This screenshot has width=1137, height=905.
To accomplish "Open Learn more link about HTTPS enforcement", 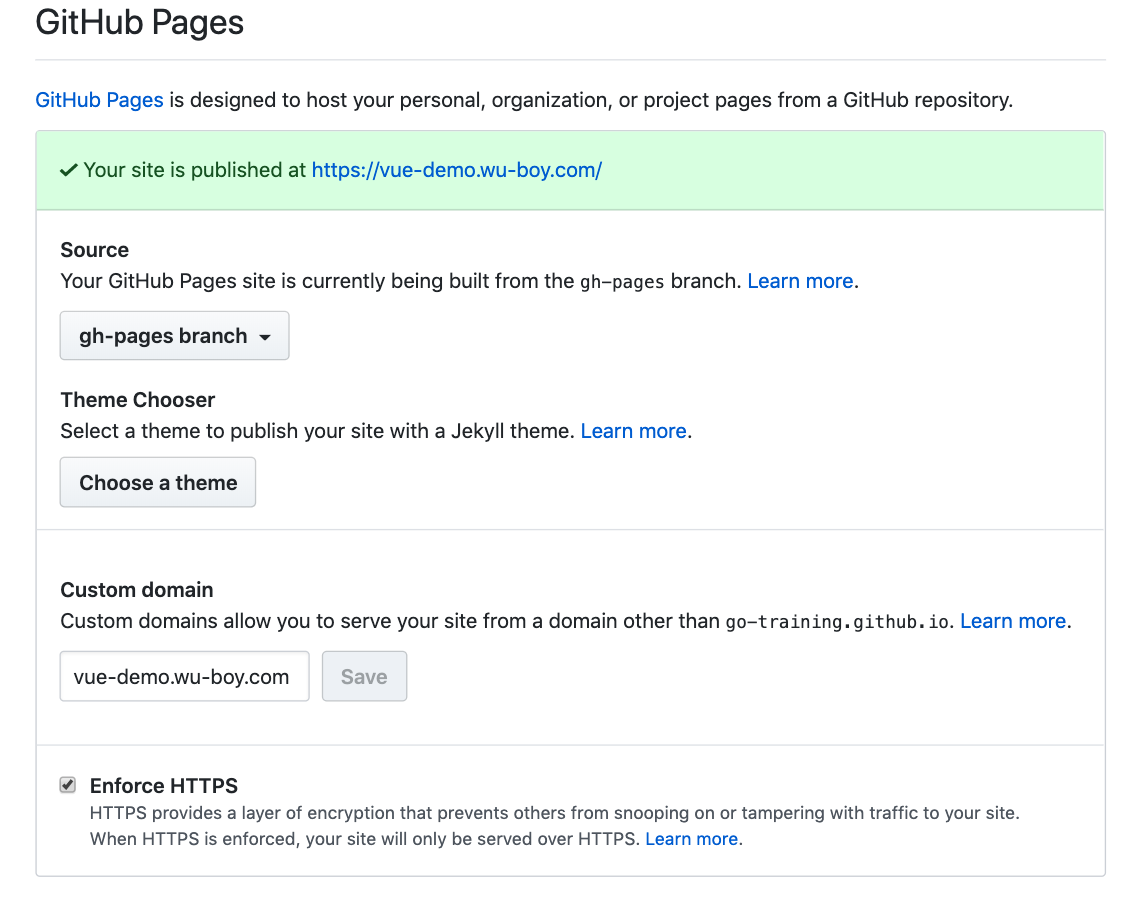I will pos(692,839).
